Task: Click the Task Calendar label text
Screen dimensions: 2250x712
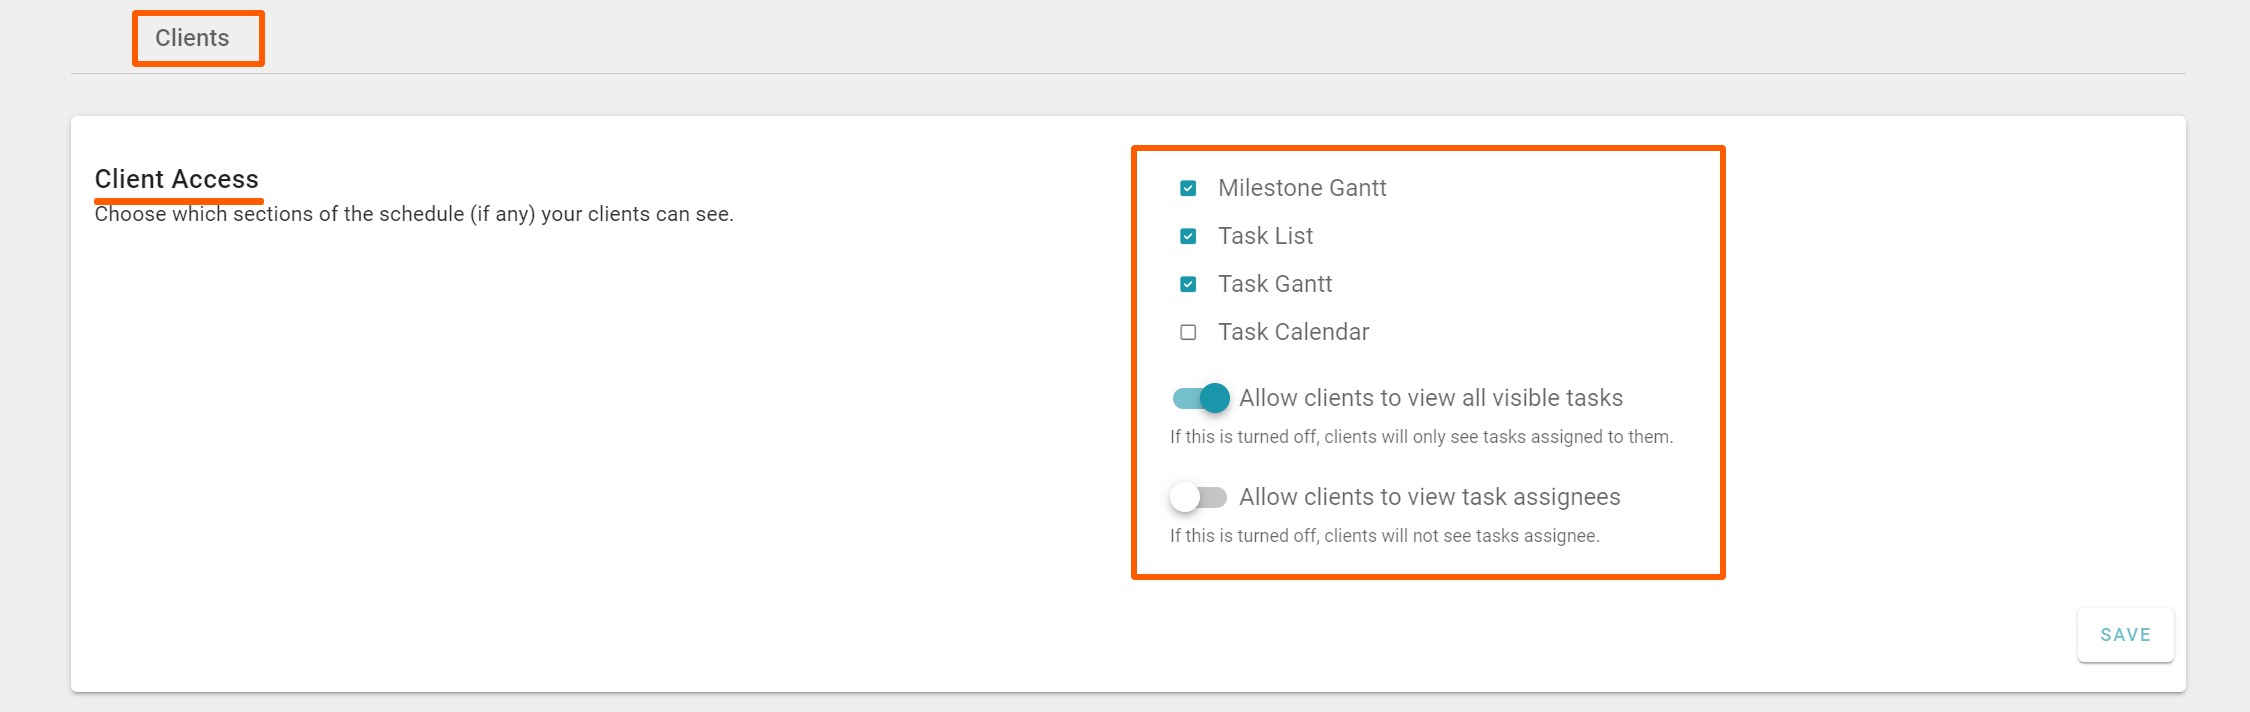Action: coord(1293,332)
